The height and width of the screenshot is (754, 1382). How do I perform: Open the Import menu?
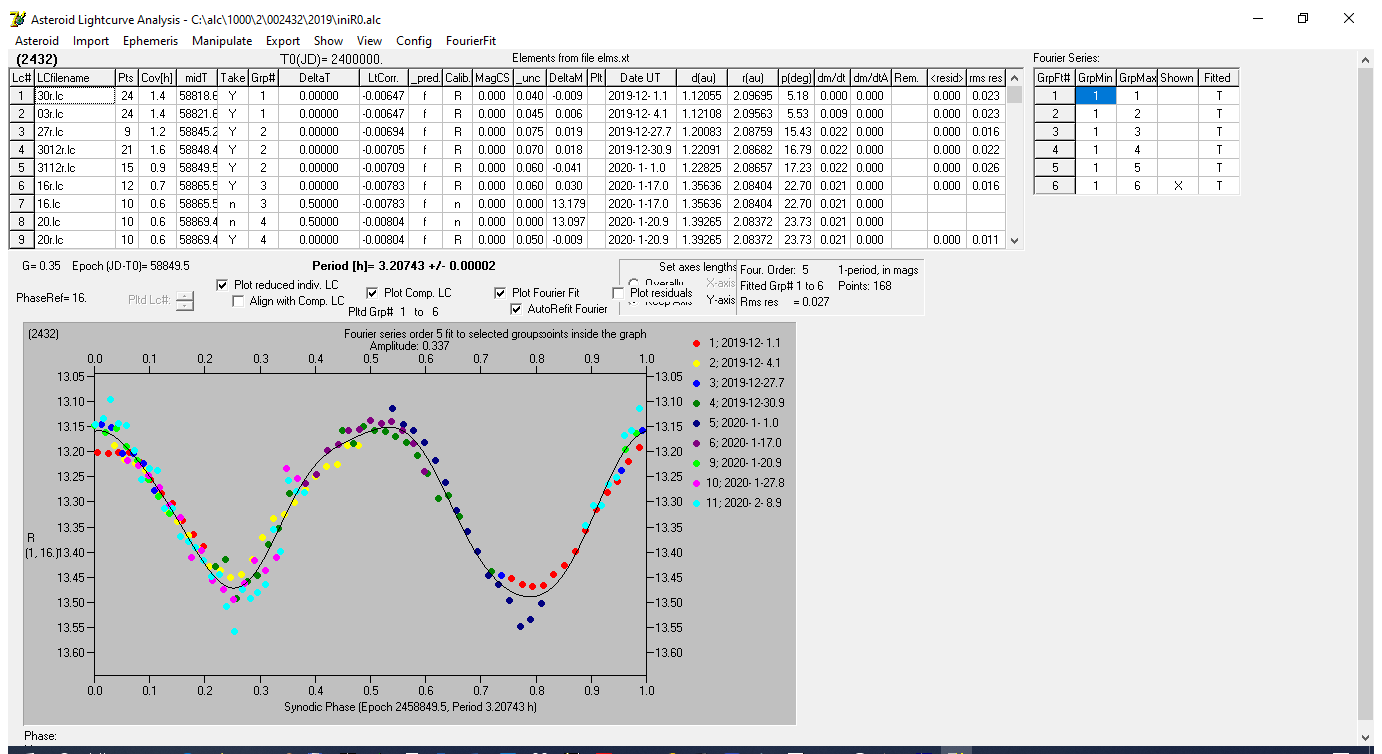(x=91, y=41)
